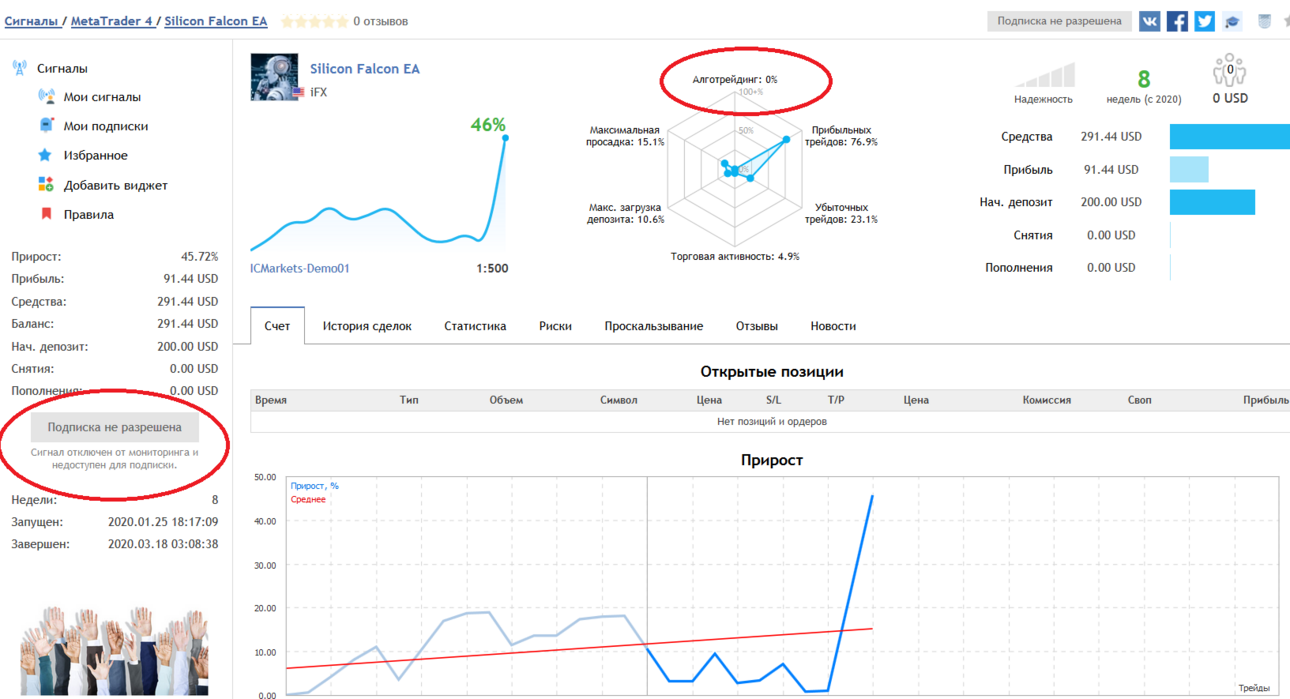Open the Проскальзывание tab
Image resolution: width=1290 pixels, height=699 pixels.
654,326
